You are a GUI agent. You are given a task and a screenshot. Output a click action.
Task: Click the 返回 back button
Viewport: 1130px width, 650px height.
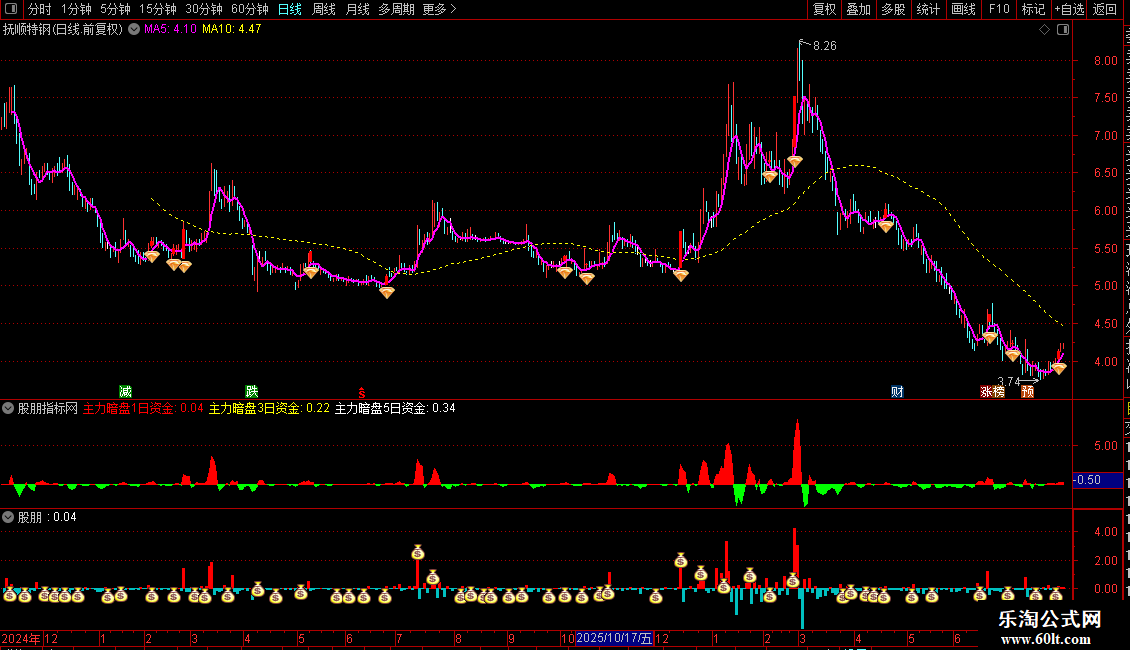[x=1104, y=9]
